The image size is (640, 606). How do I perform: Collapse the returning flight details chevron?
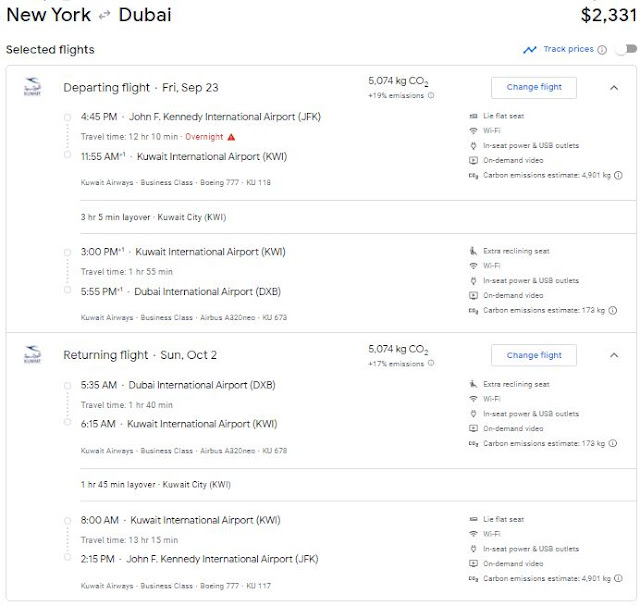[614, 355]
